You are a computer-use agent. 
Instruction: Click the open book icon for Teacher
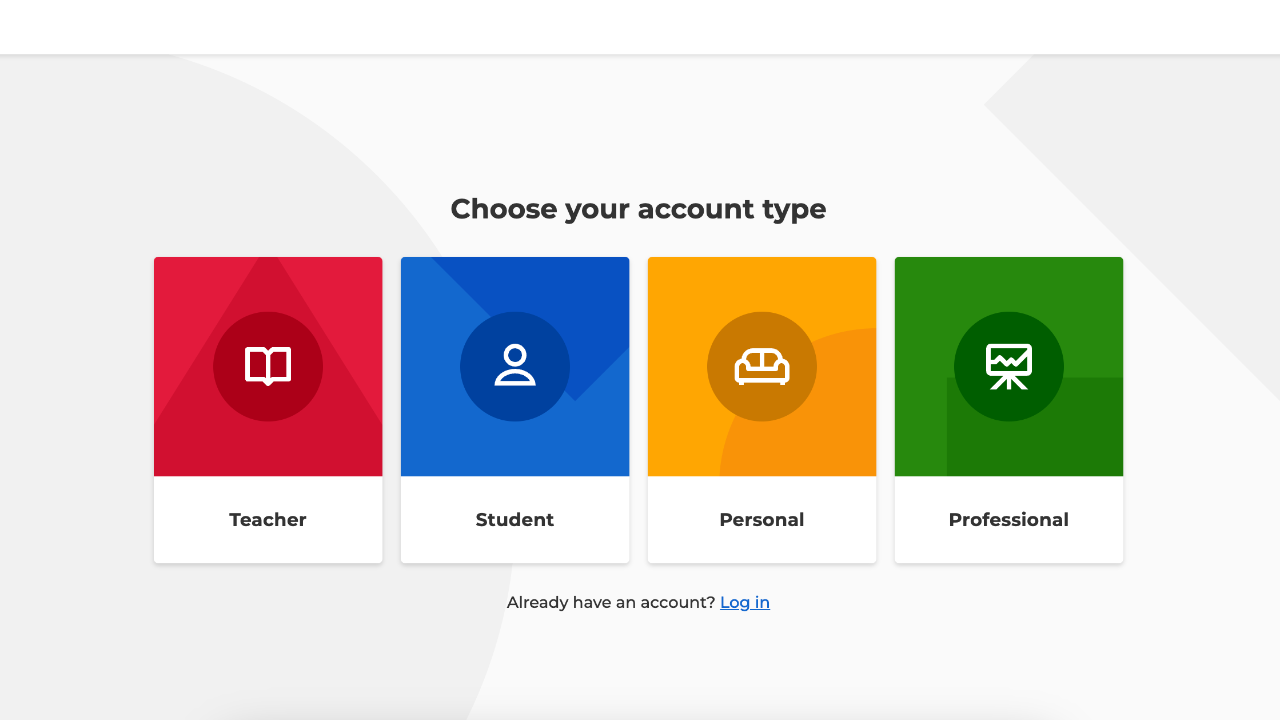[x=268, y=366]
